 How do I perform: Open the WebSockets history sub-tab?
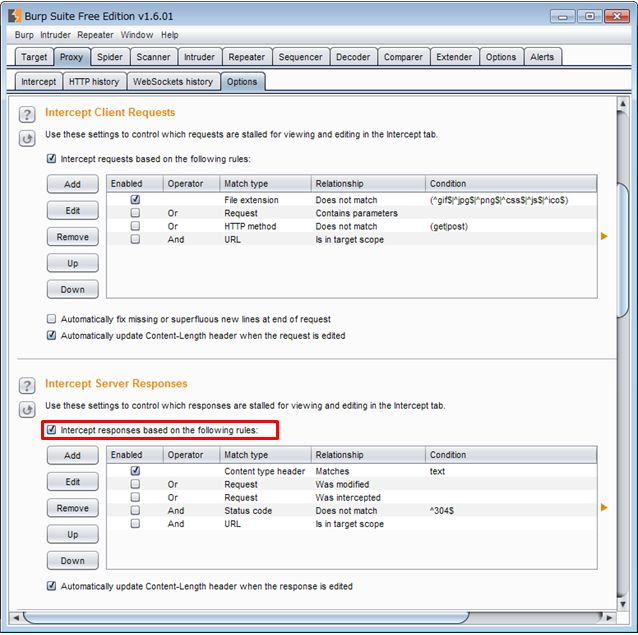pyautogui.click(x=173, y=82)
